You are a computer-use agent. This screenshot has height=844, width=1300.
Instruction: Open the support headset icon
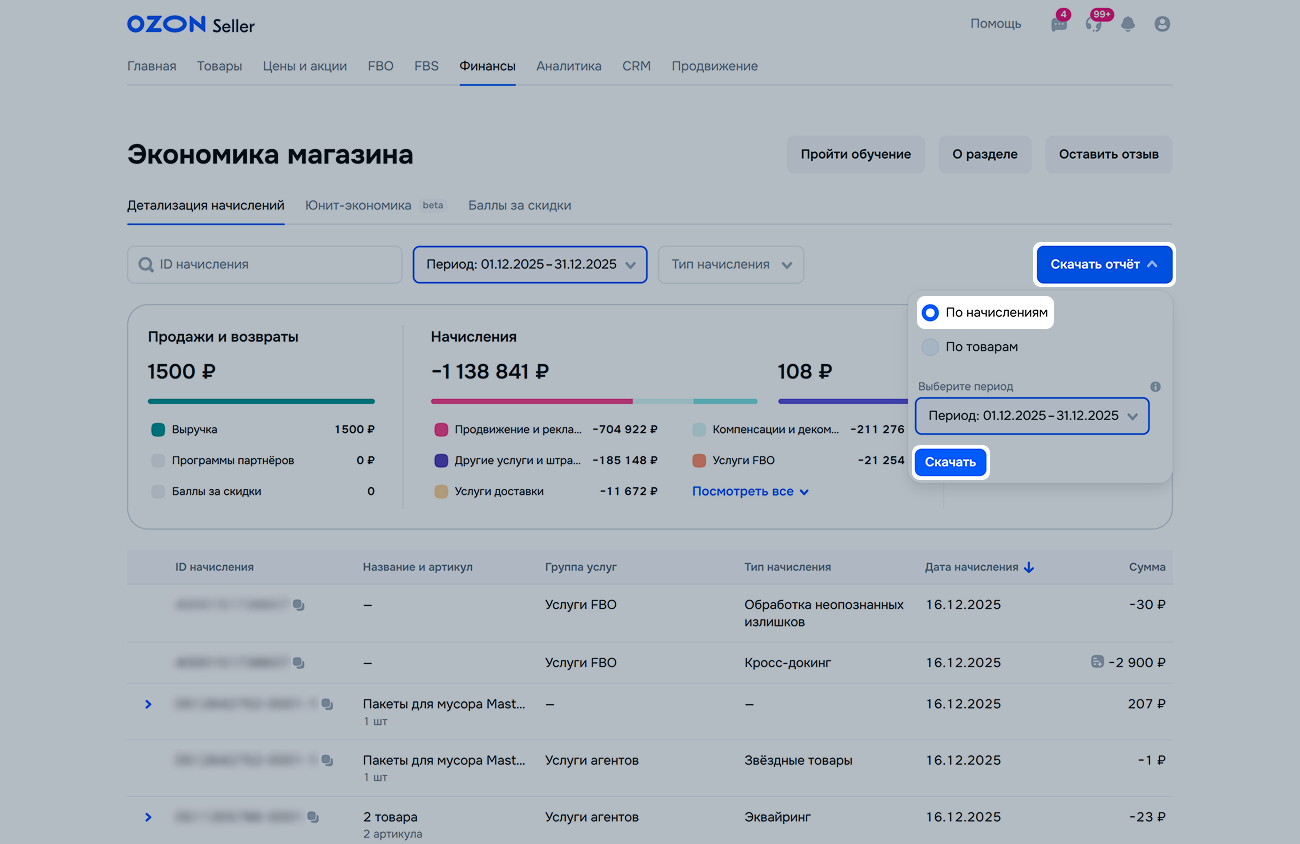1094,24
